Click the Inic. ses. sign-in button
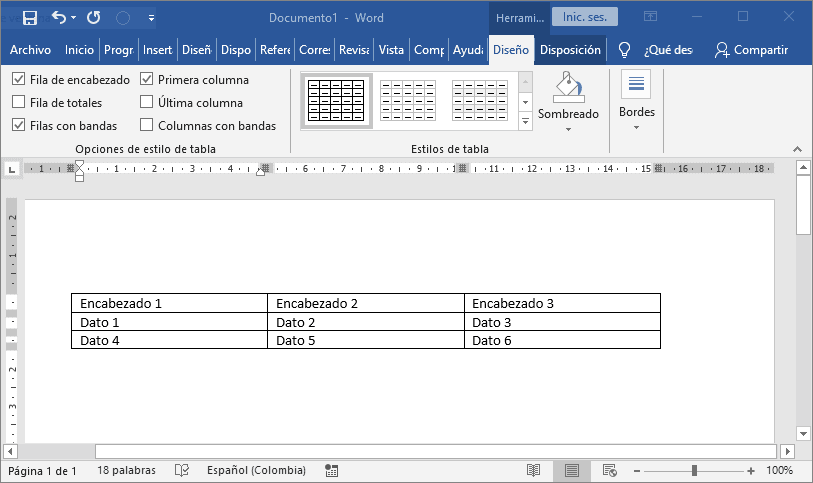 pos(585,17)
